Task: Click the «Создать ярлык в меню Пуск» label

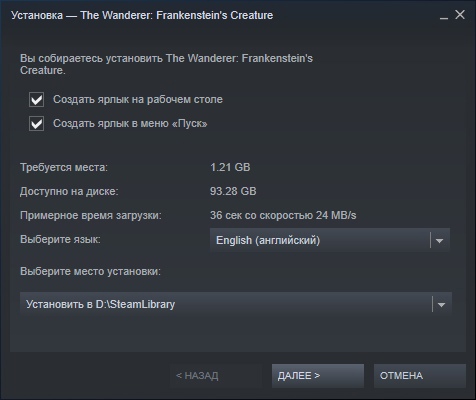Action: 130,123
